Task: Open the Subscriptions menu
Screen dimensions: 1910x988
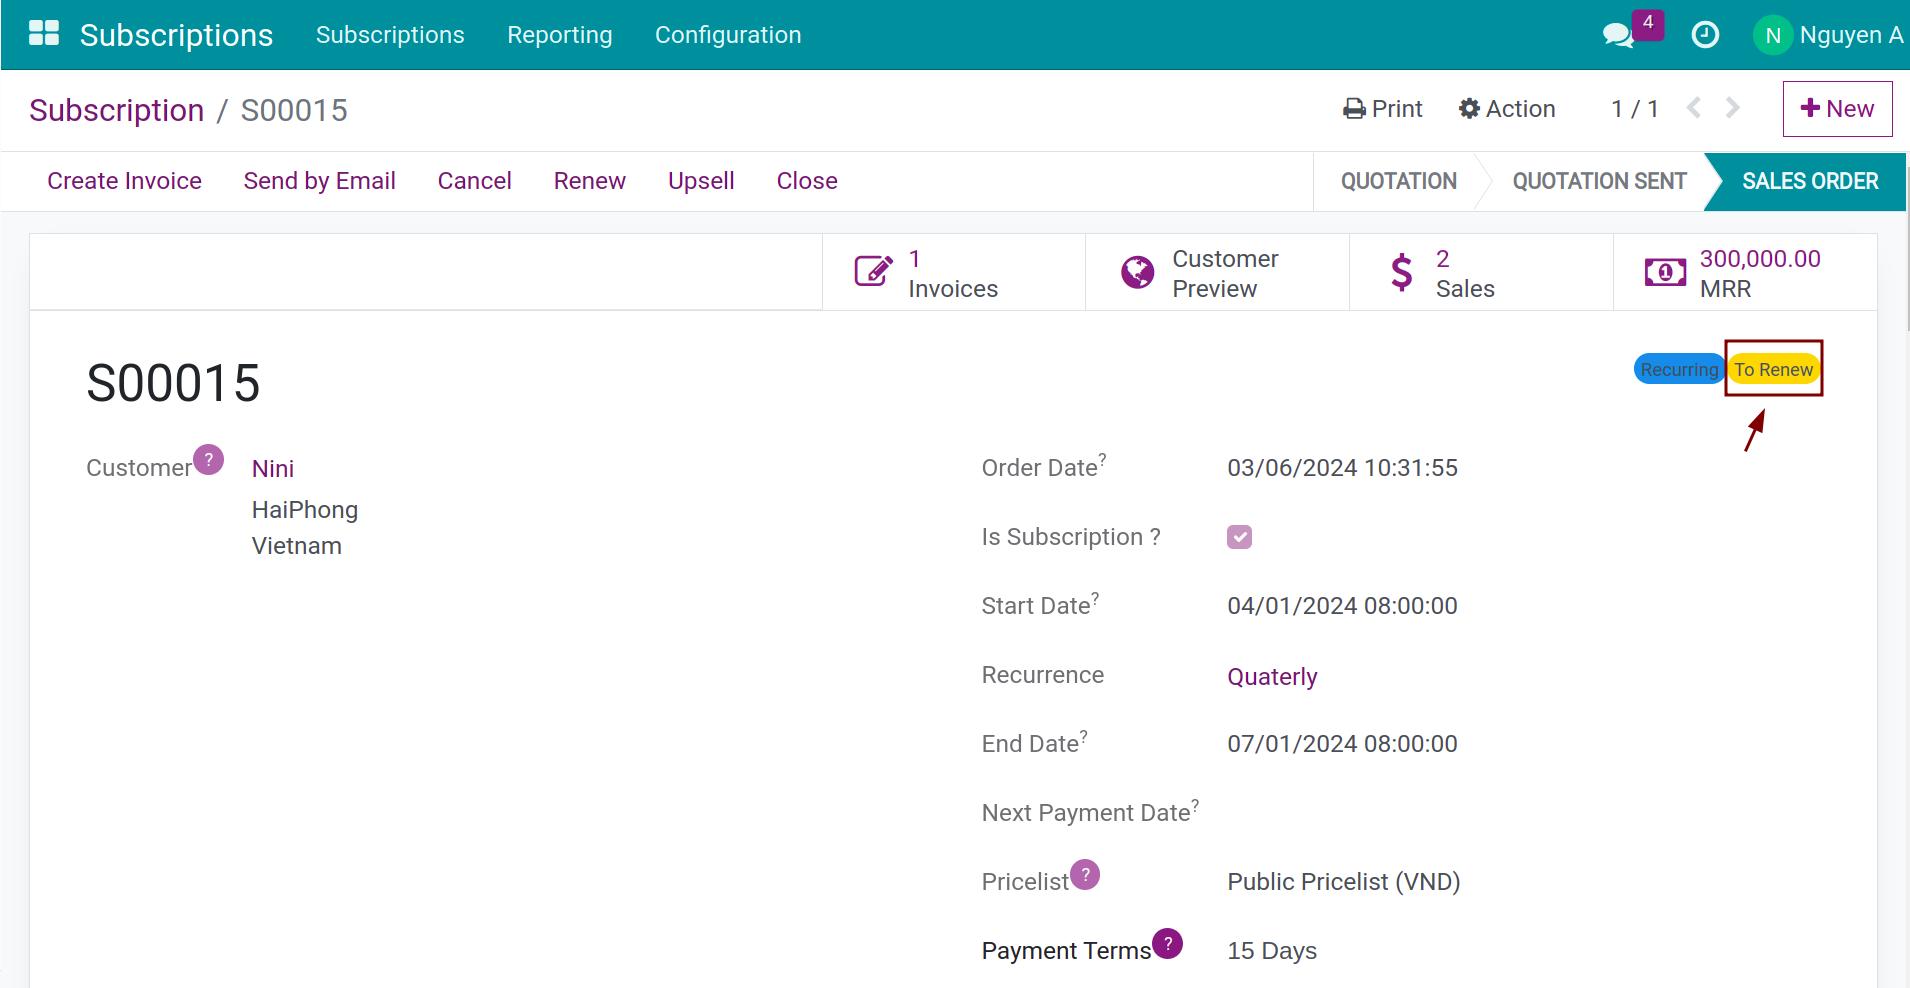Action: click(x=390, y=35)
